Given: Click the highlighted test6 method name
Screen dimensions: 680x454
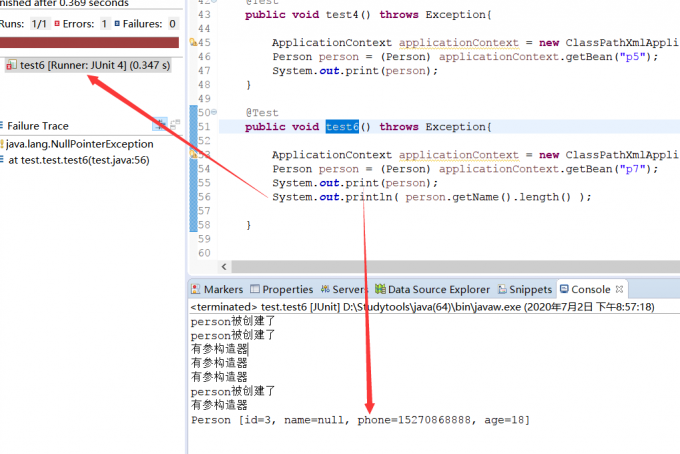Looking at the screenshot, I should (342, 127).
